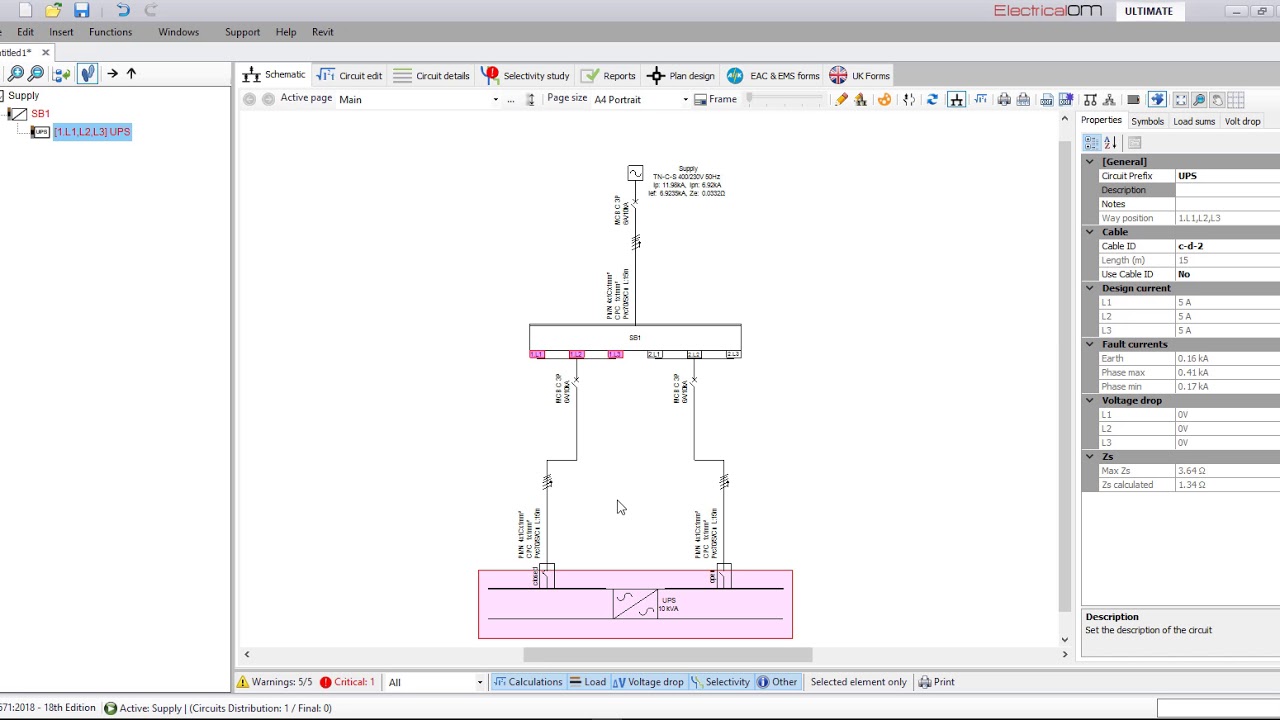Click the DXF export with star icon
Image resolution: width=1280 pixels, height=720 pixels.
1066,99
